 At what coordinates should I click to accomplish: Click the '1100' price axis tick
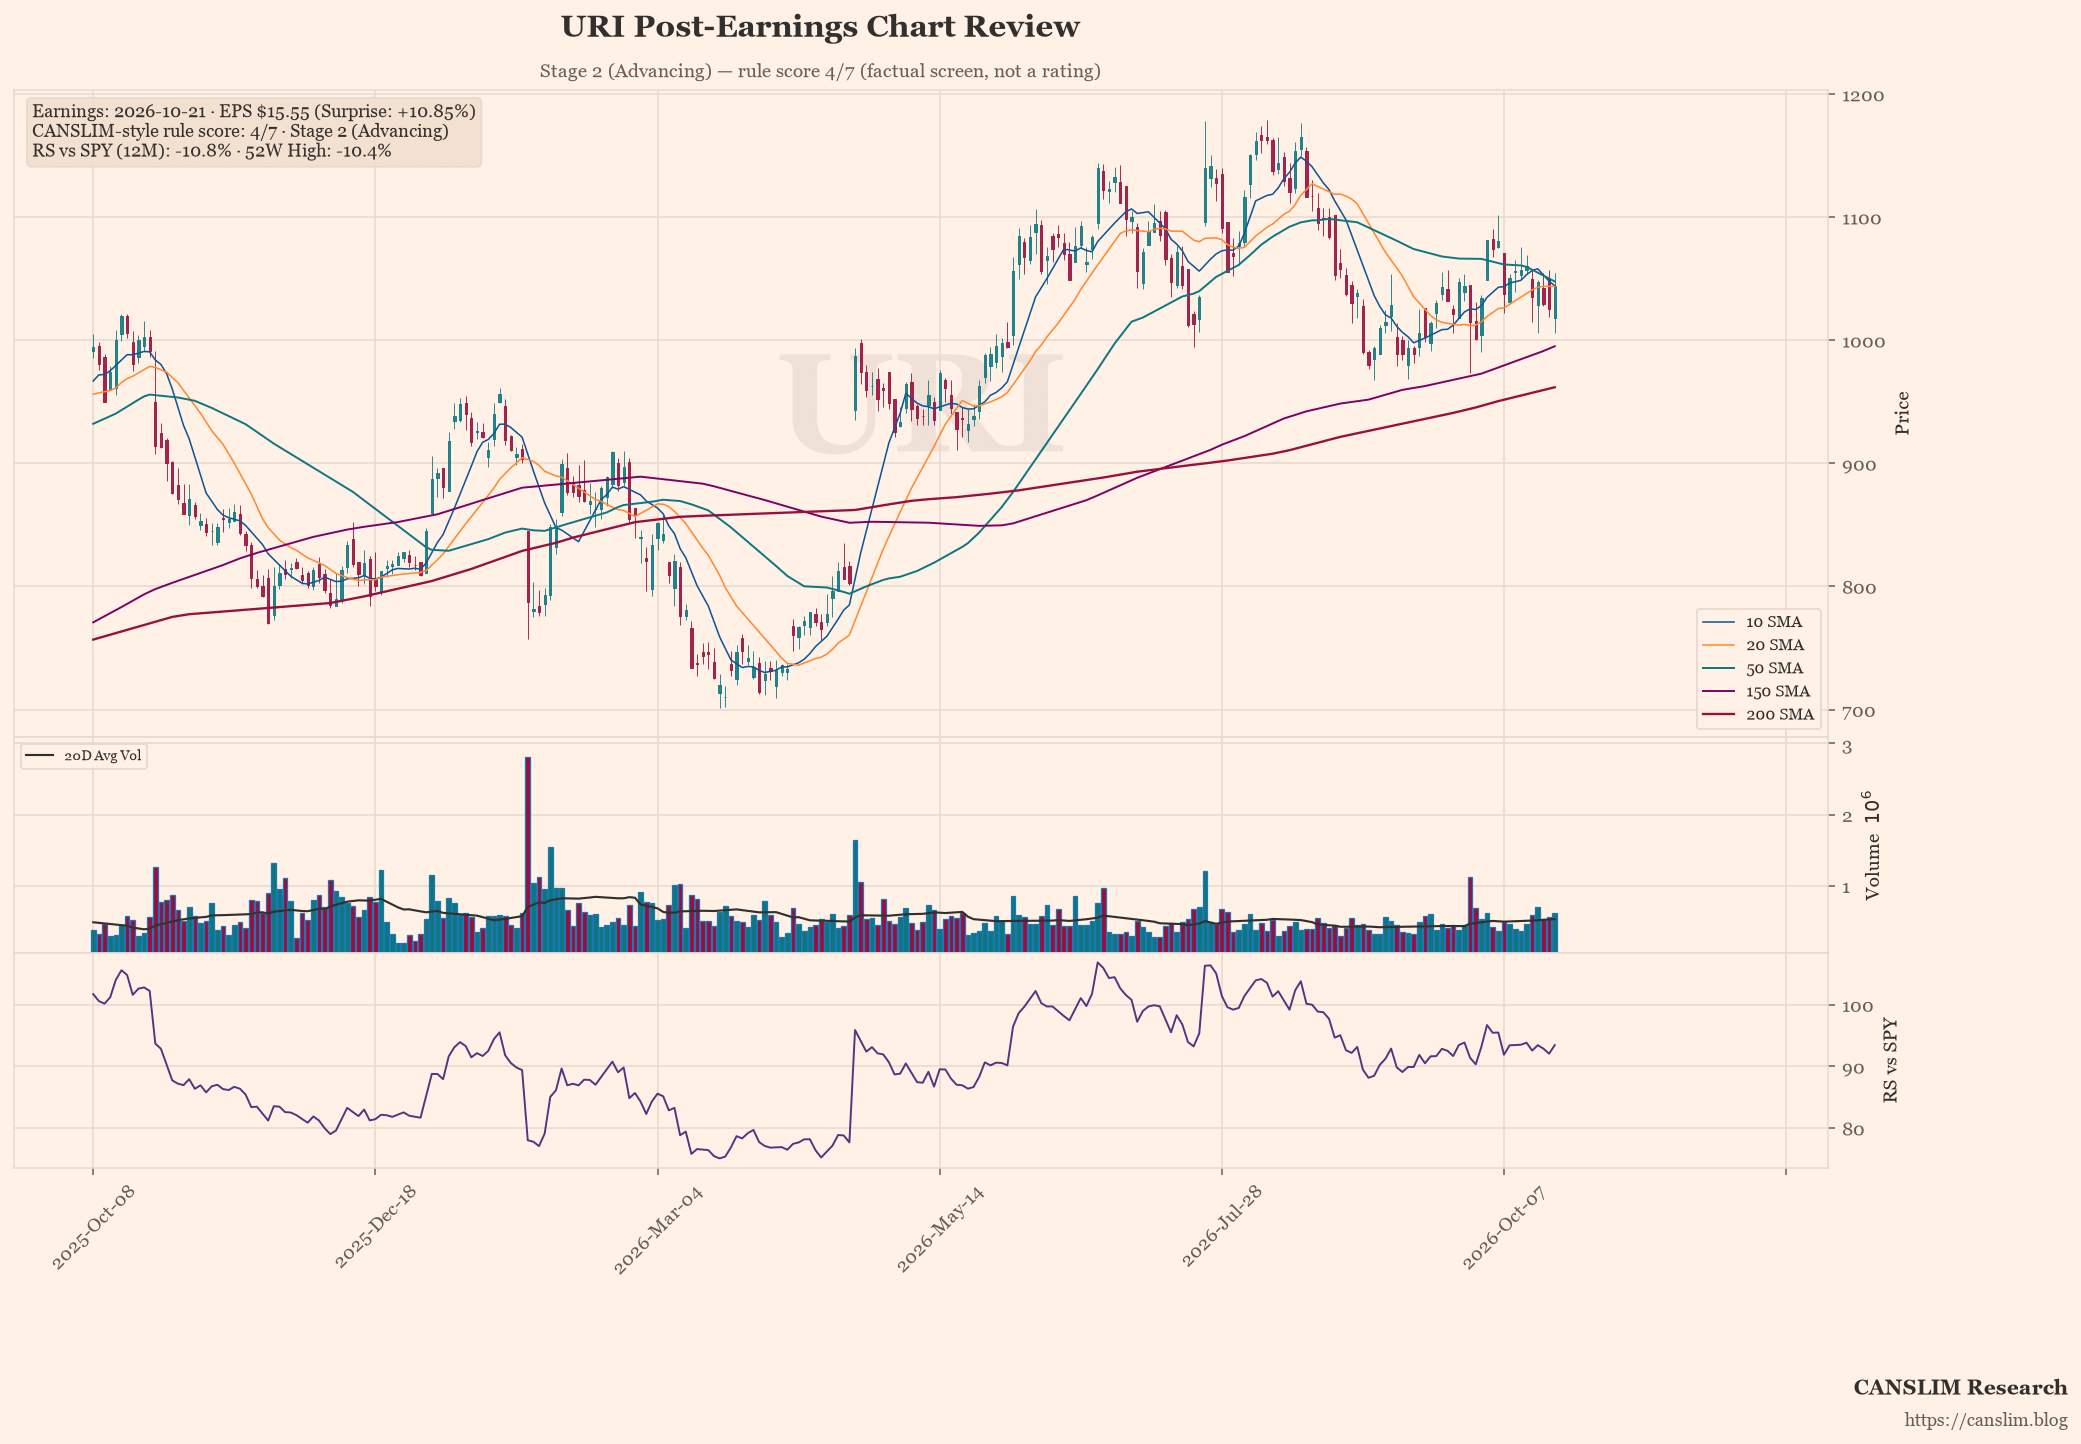point(1862,219)
